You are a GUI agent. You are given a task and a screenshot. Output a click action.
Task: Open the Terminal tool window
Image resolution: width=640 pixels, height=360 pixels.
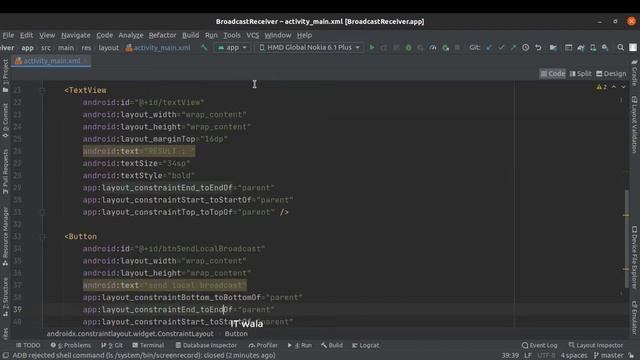148,345
